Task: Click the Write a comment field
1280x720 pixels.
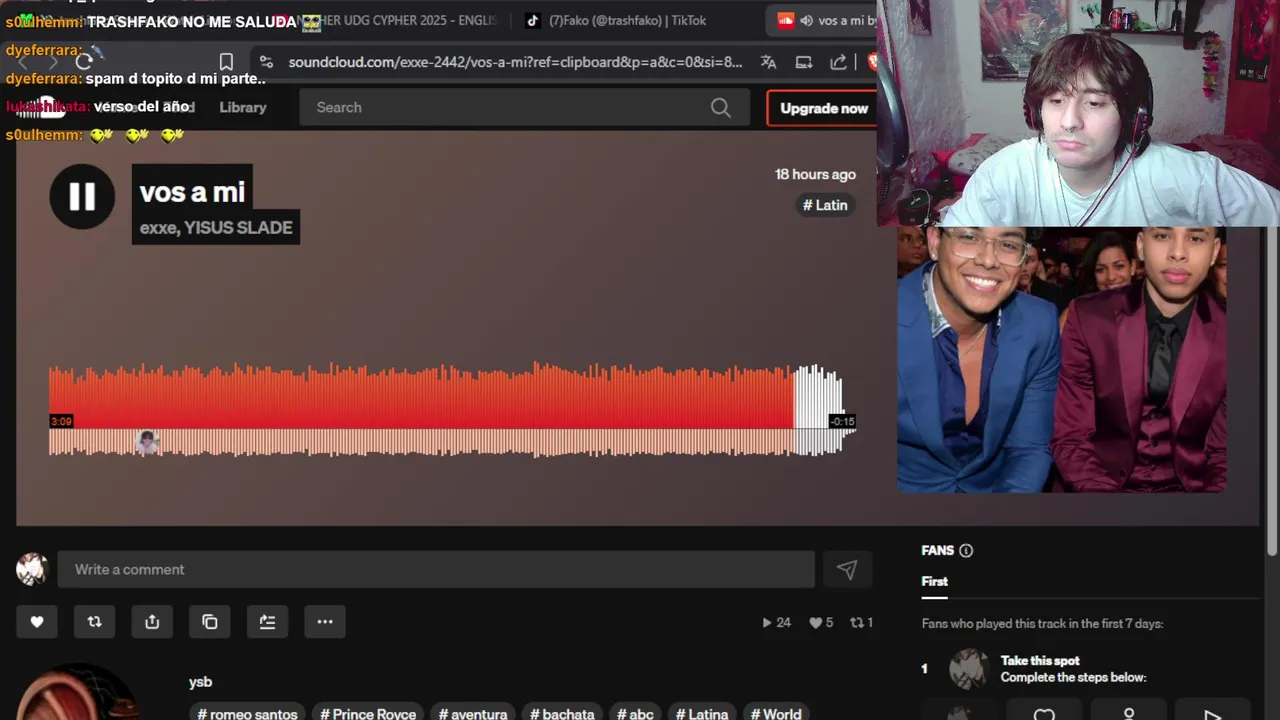Action: click(x=436, y=570)
